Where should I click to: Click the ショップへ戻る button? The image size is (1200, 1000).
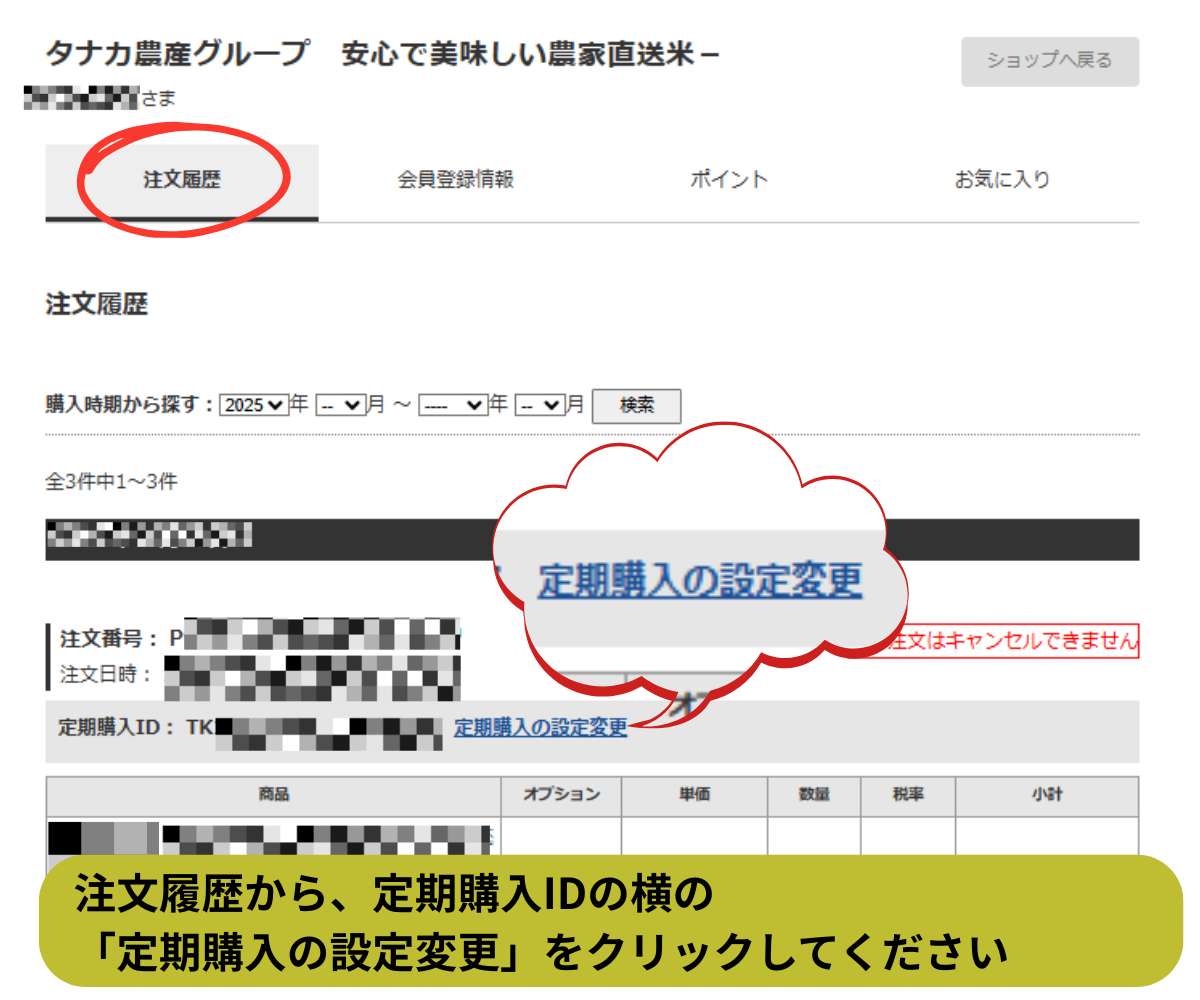(1049, 61)
